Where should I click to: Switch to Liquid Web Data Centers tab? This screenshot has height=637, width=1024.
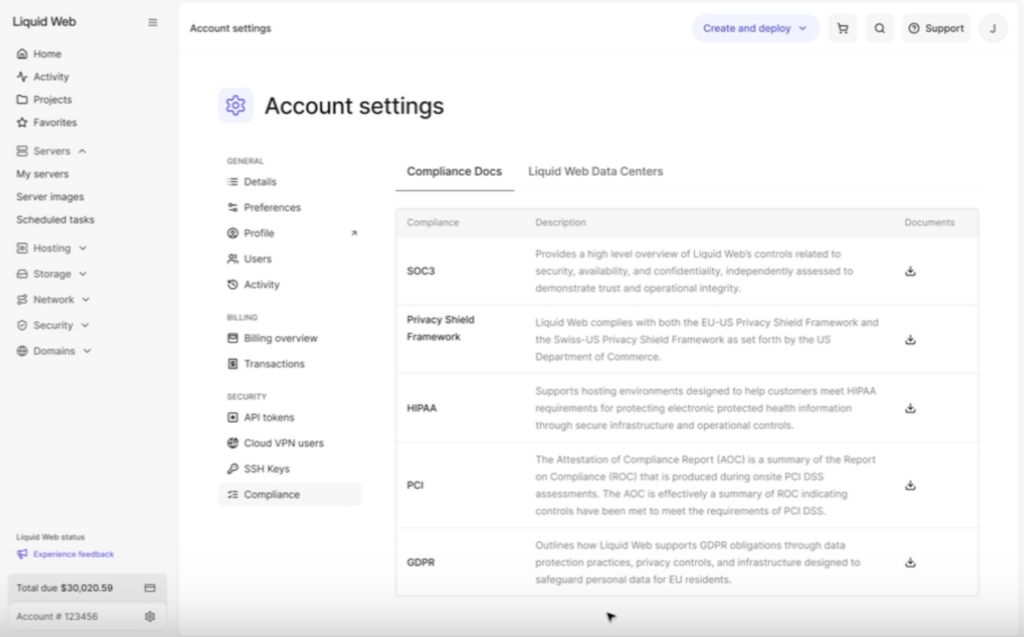595,171
